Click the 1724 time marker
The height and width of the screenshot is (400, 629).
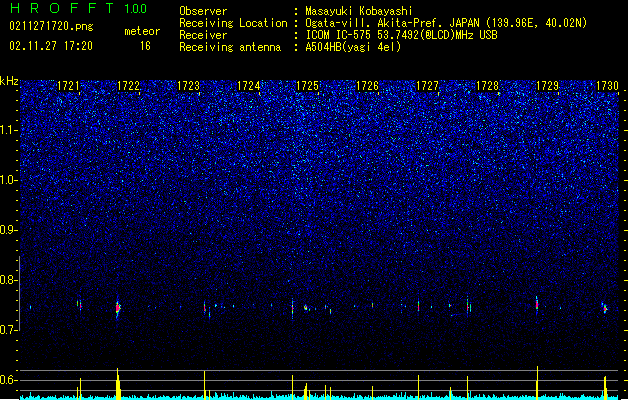point(248,86)
